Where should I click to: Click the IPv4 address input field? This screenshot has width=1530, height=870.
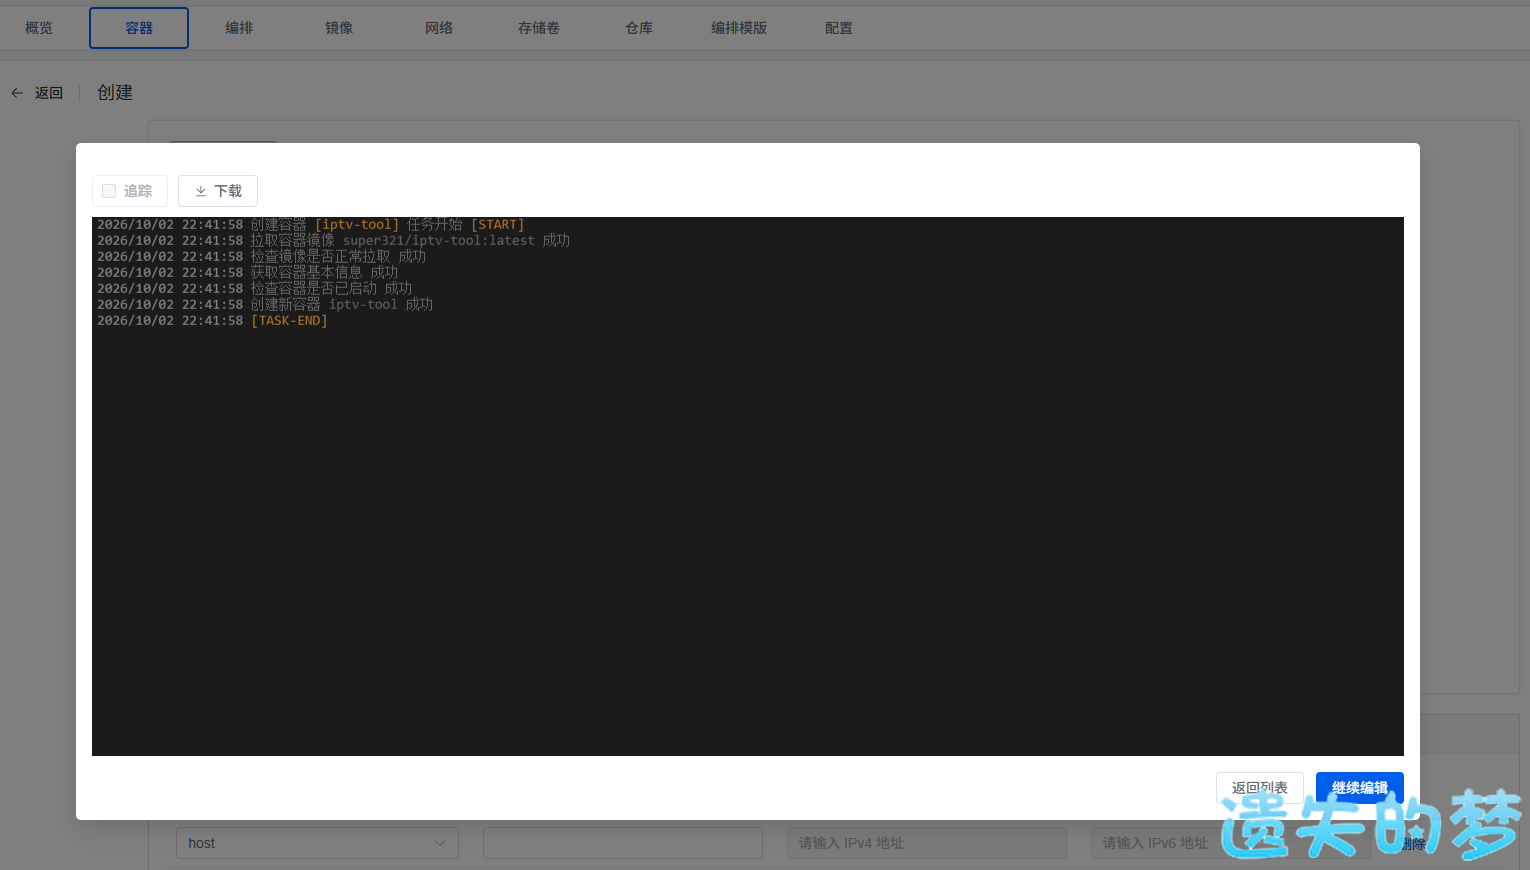click(927, 843)
